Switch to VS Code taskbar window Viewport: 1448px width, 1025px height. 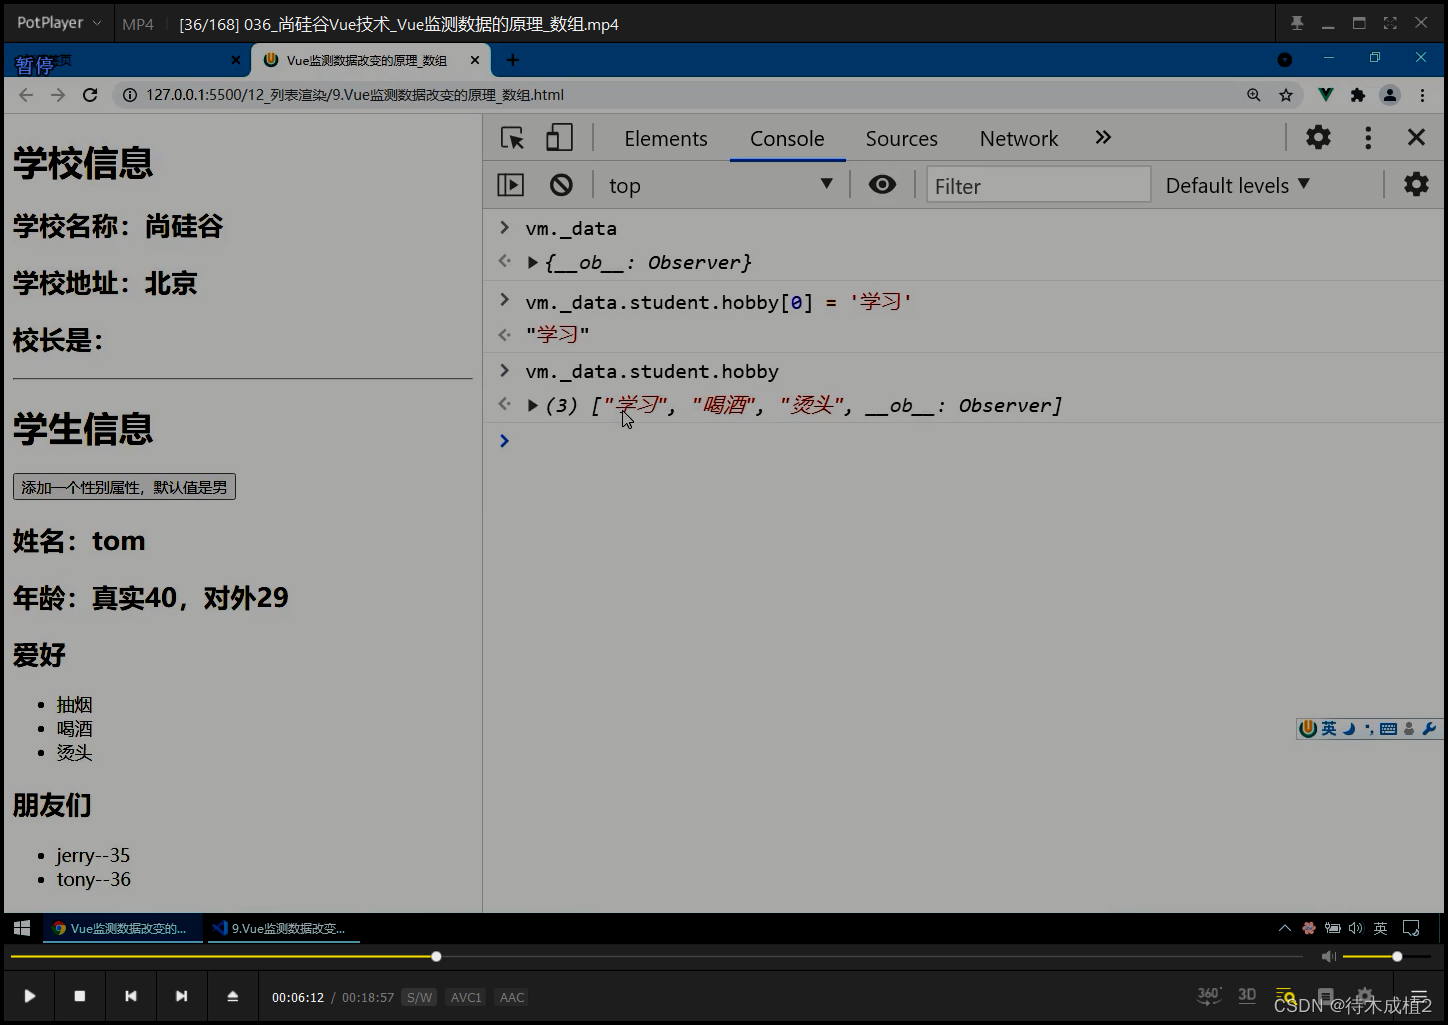284,928
